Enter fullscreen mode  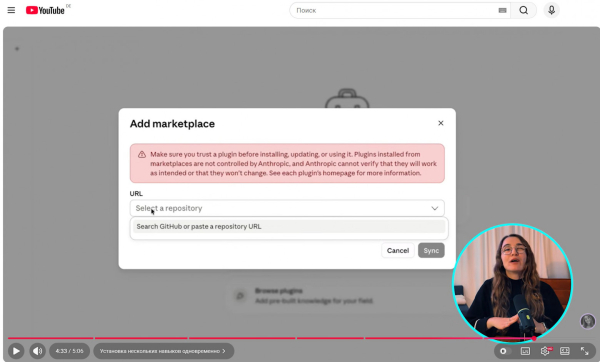[x=584, y=351]
